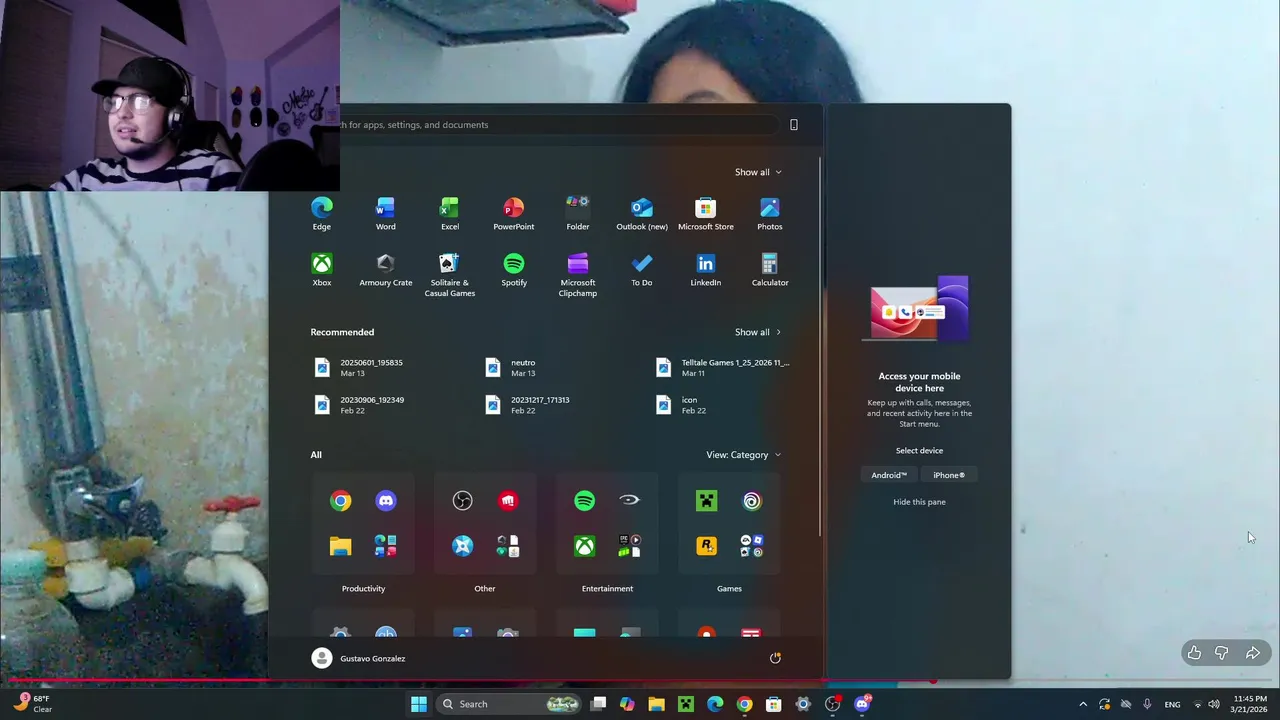The image size is (1280, 720).
Task: Launch Halo in Entertainment category
Action: click(x=630, y=501)
